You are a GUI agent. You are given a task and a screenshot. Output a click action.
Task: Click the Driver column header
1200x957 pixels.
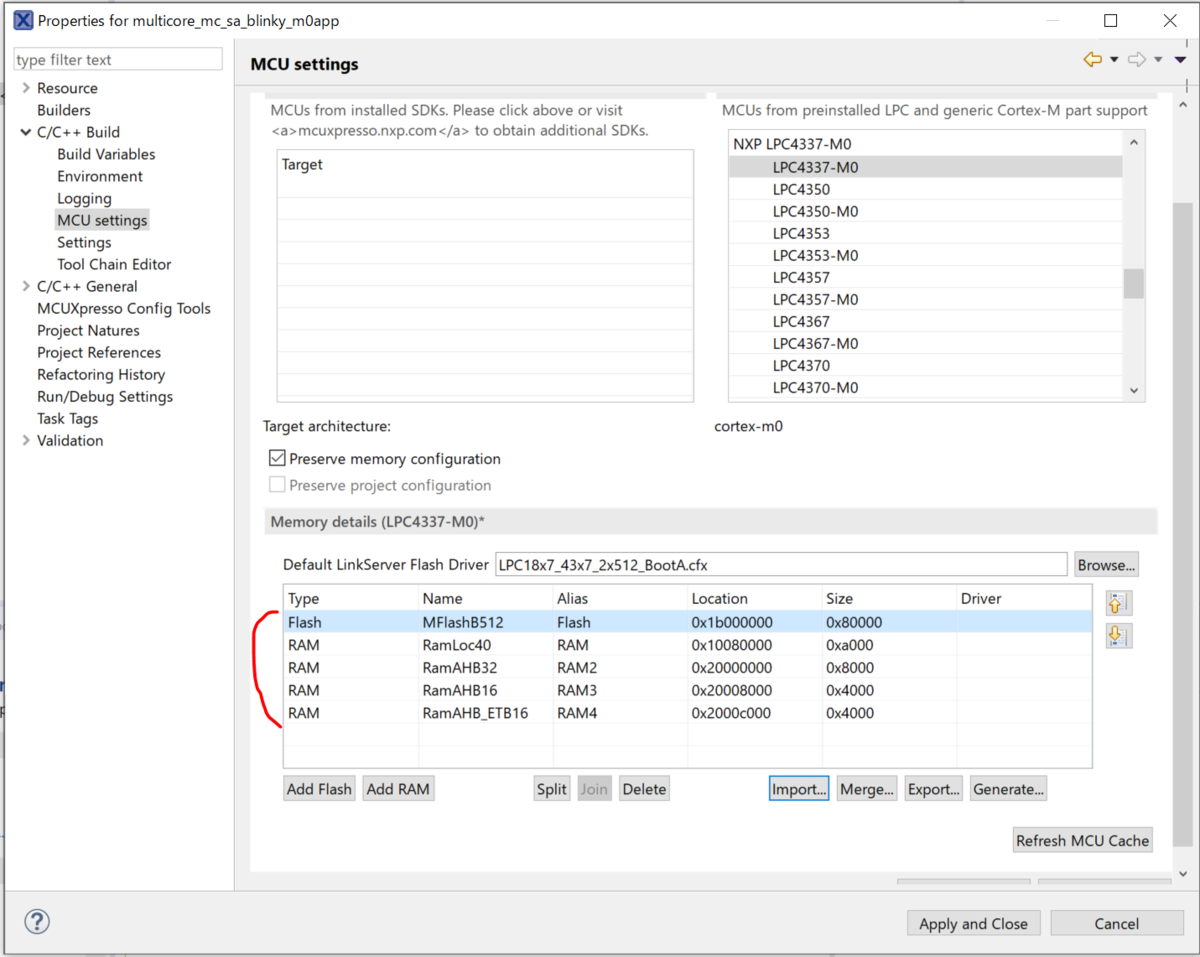[x=1024, y=598]
